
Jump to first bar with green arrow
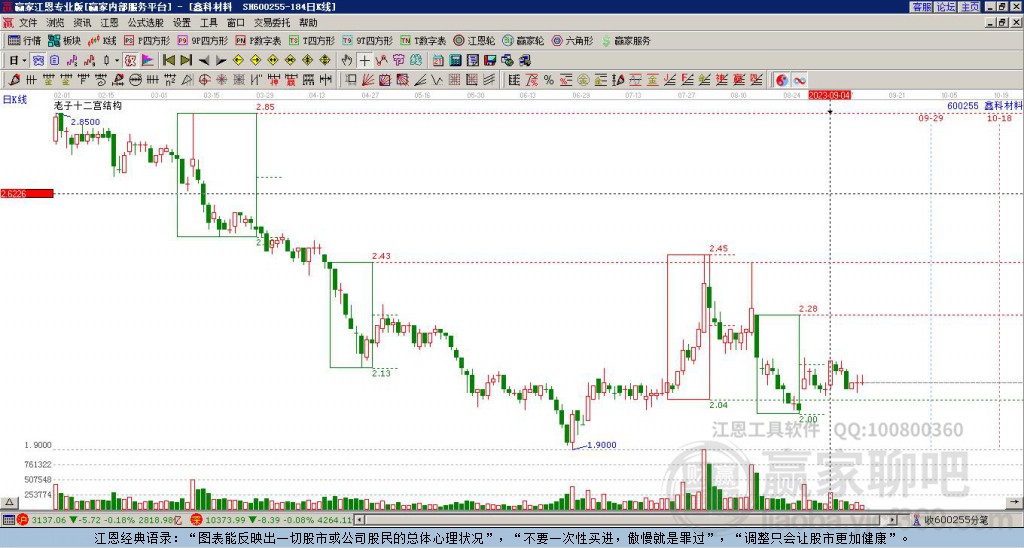pyautogui.click(x=168, y=60)
